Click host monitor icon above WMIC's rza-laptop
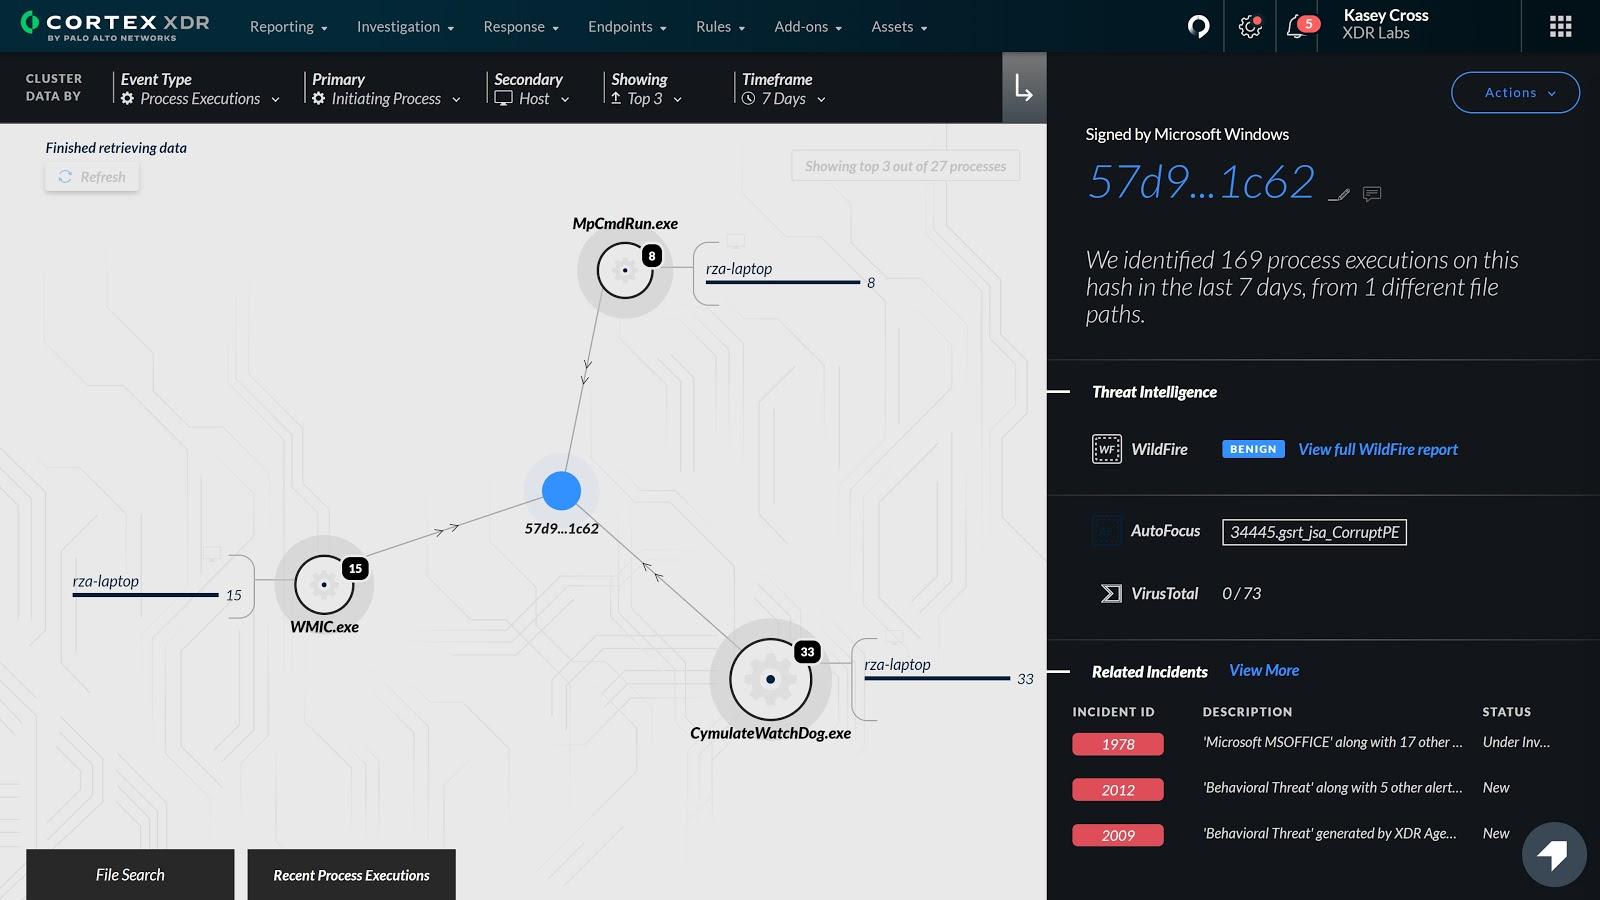1600x900 pixels. point(211,554)
